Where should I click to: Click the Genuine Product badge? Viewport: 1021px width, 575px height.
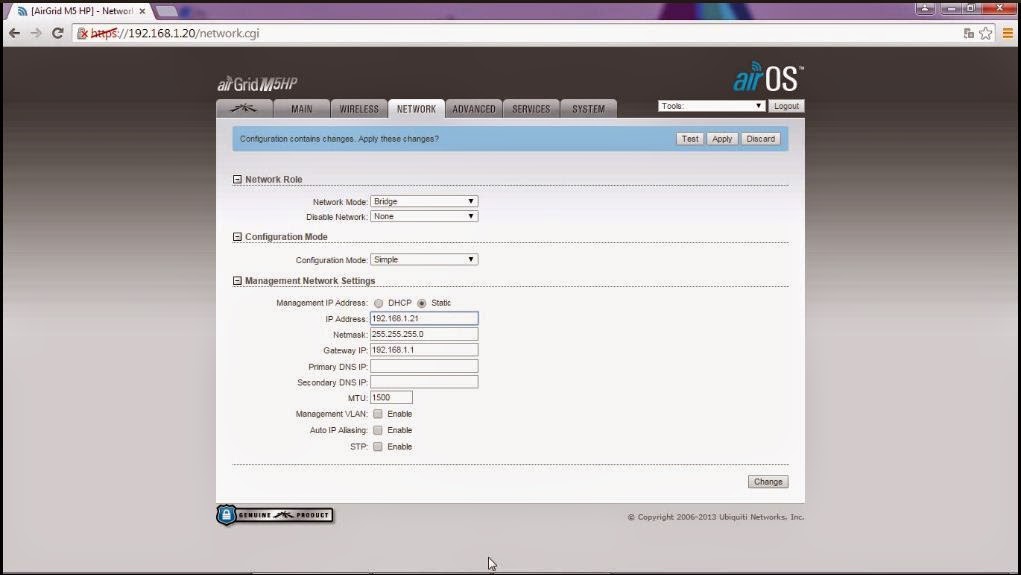tap(275, 515)
